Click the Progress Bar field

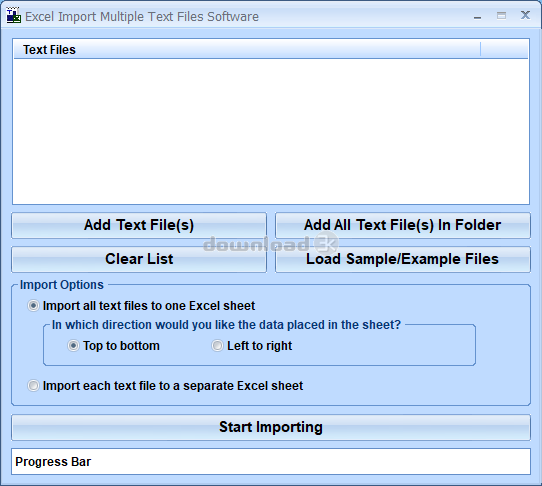click(271, 461)
